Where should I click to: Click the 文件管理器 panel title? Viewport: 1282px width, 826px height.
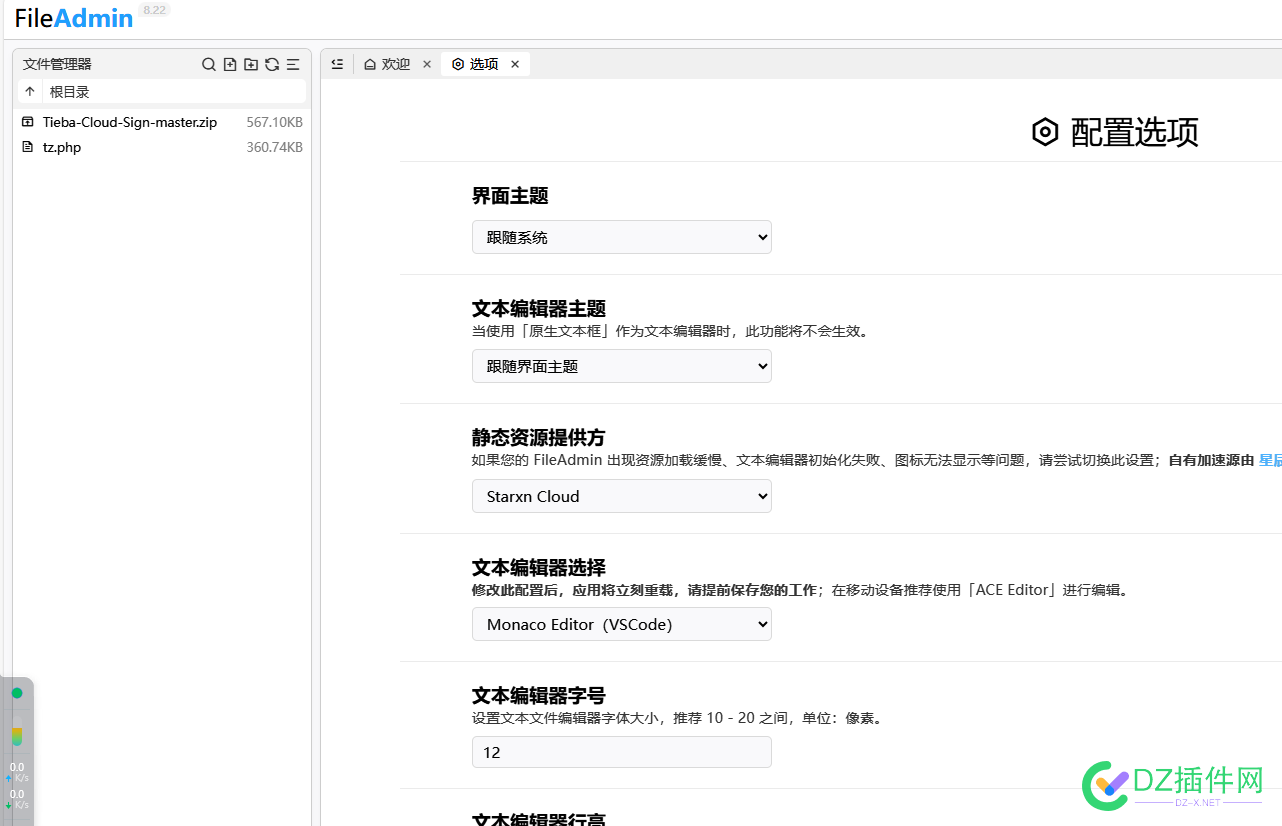tap(57, 64)
